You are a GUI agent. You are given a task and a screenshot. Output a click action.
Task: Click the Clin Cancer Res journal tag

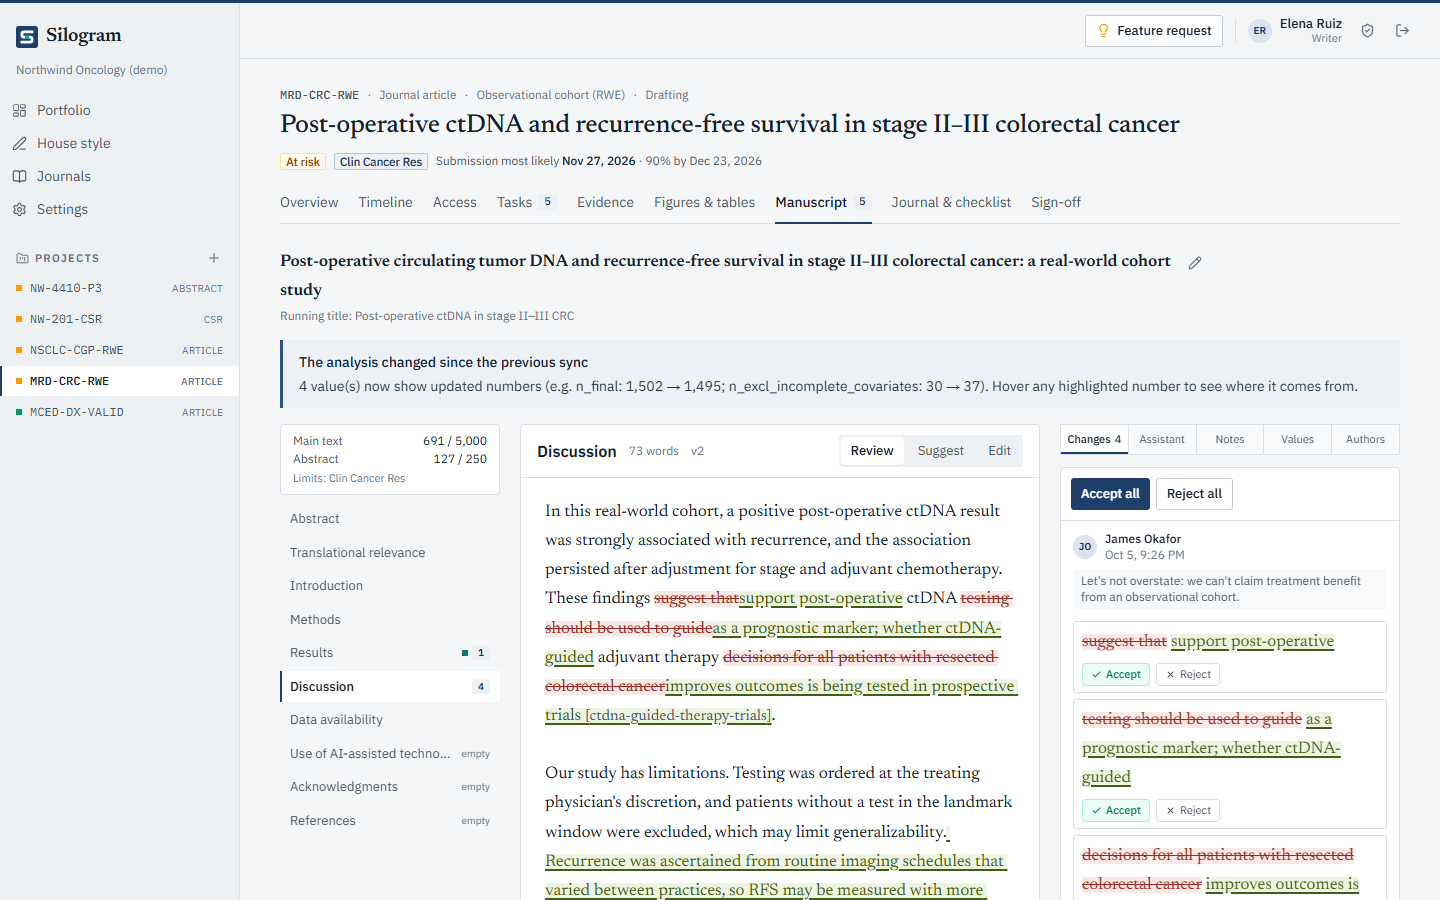(x=381, y=161)
